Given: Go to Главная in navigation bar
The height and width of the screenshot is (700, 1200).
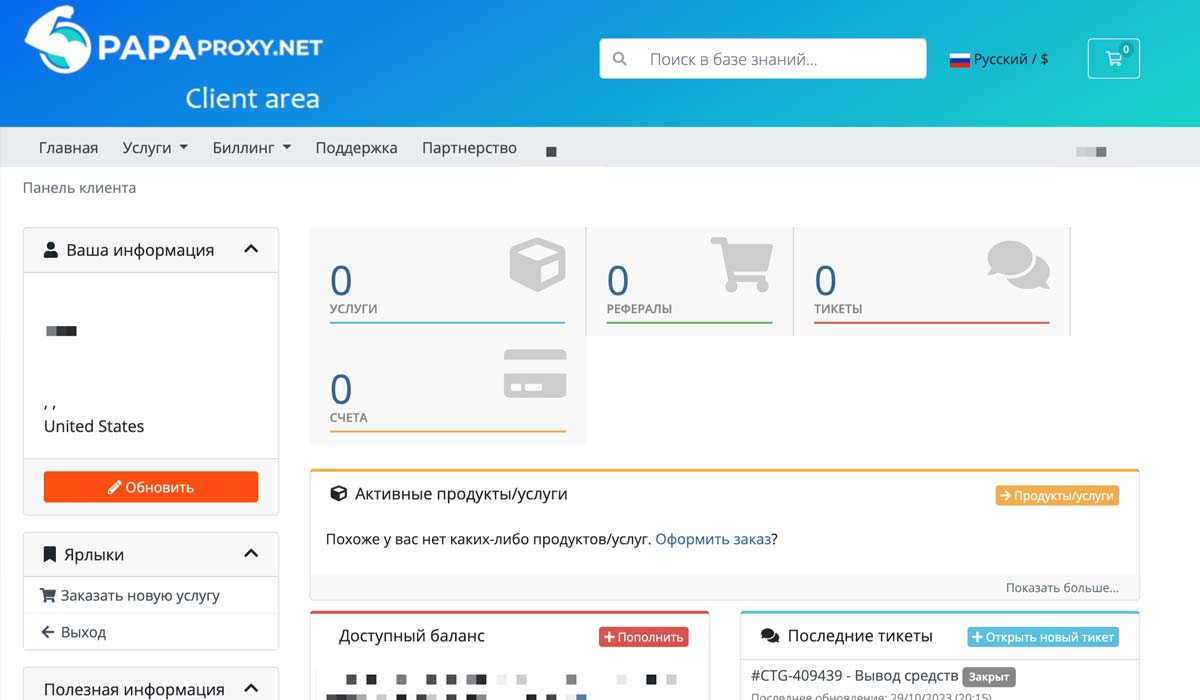Looking at the screenshot, I should pos(68,148).
